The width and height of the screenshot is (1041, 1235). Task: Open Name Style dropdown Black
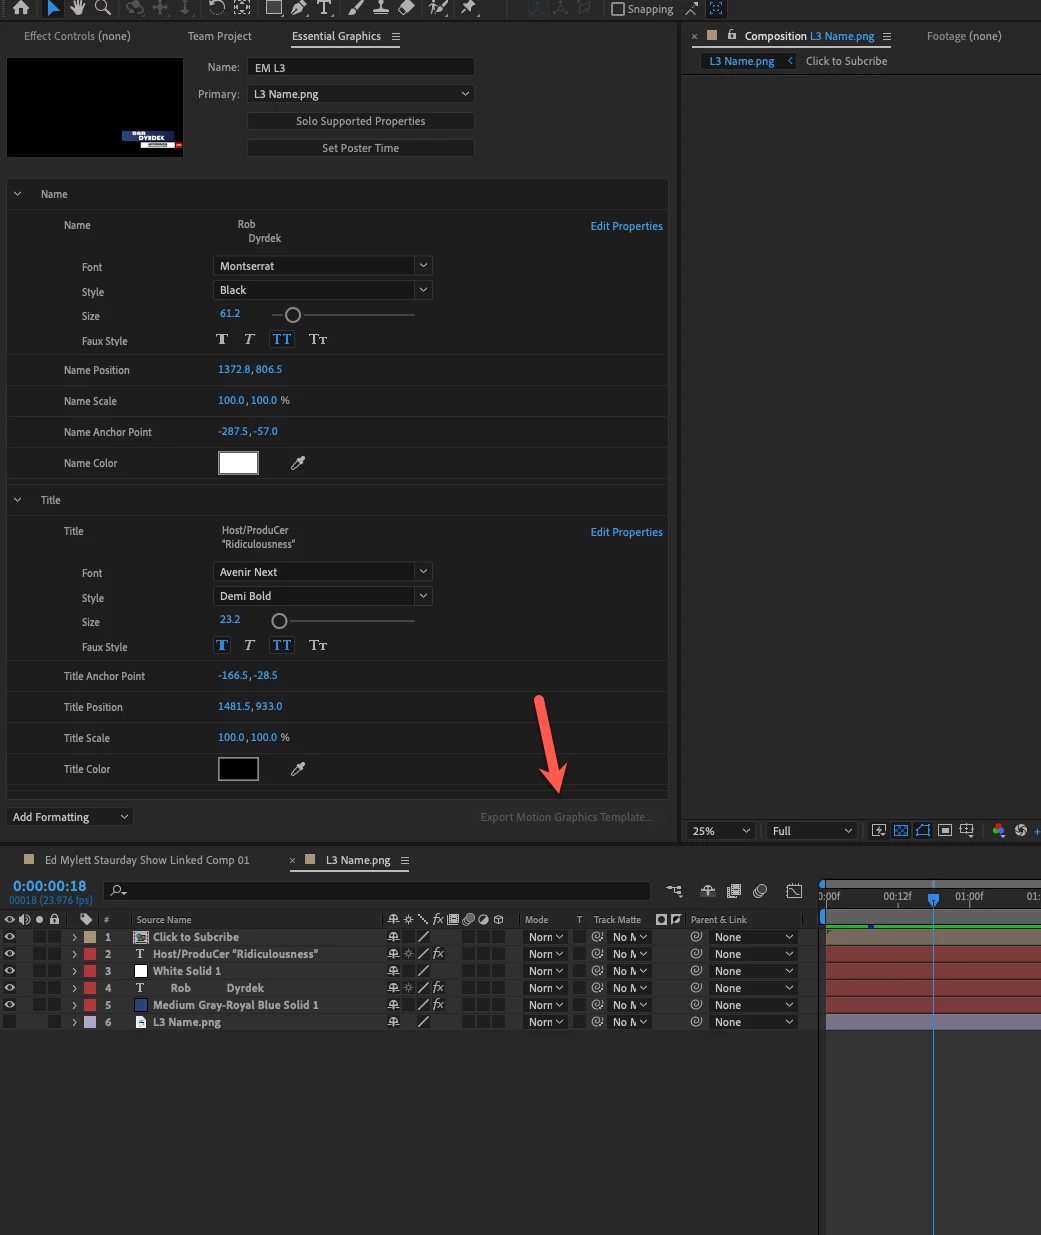click(x=322, y=290)
